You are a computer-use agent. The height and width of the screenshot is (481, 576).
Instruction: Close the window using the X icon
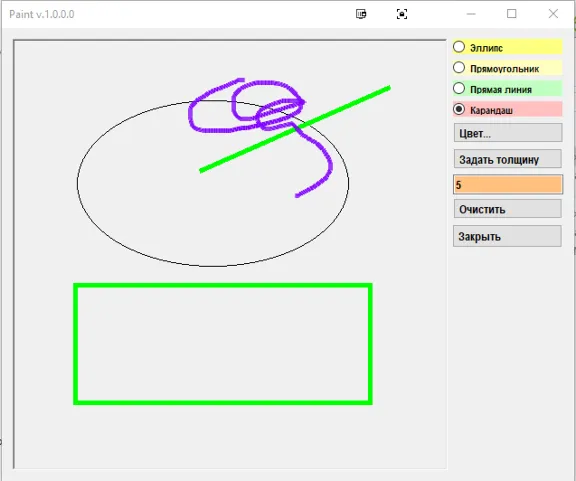(553, 14)
